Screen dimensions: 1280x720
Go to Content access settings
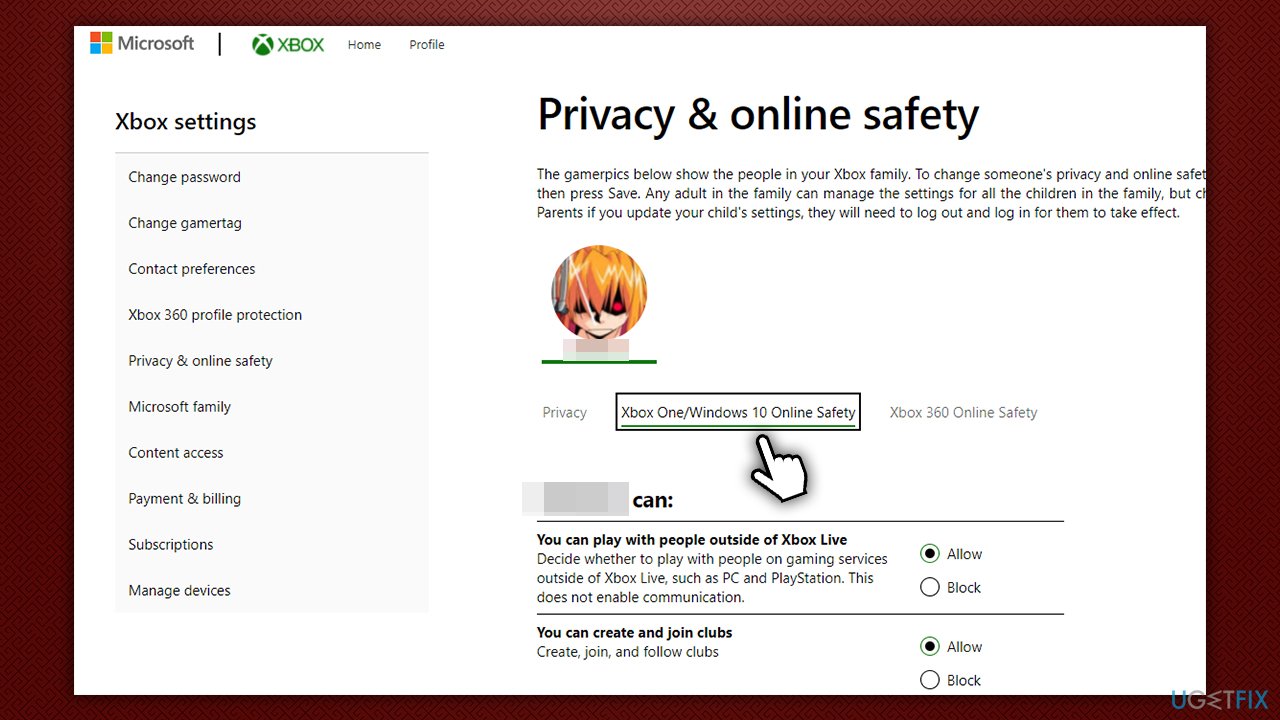[x=176, y=453]
